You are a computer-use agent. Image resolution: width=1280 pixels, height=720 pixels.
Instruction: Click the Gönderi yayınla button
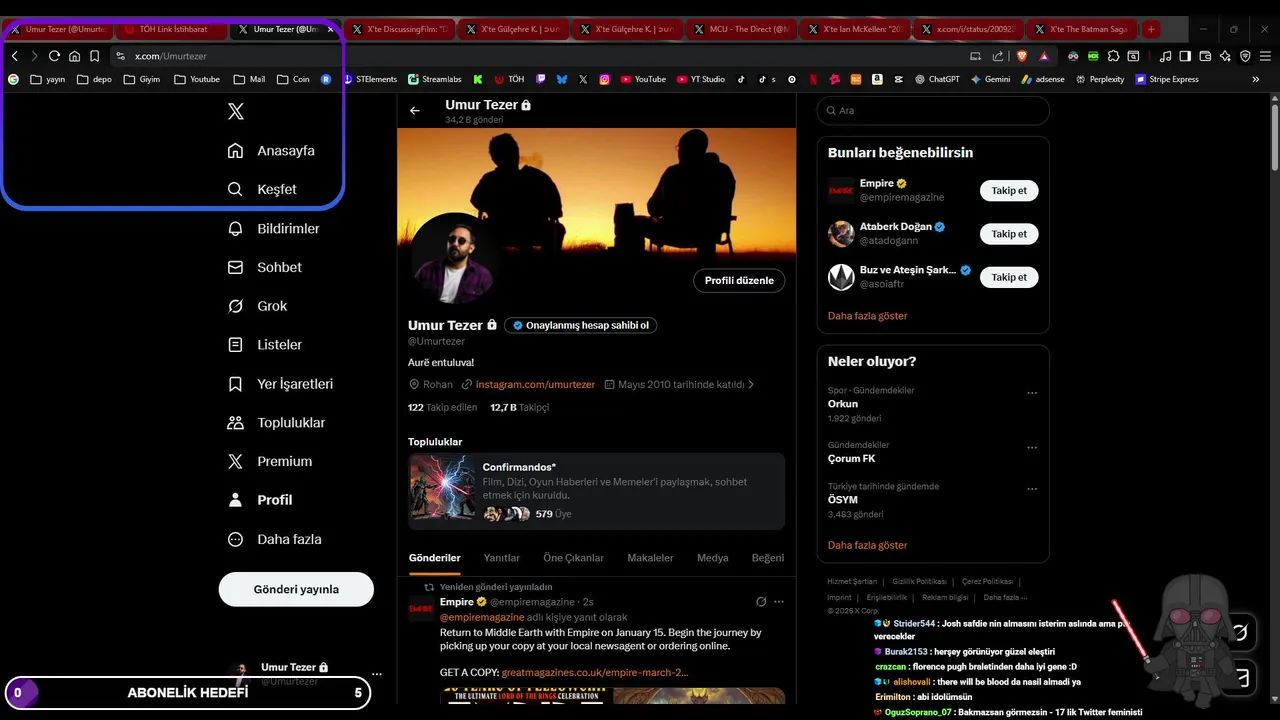pos(296,589)
